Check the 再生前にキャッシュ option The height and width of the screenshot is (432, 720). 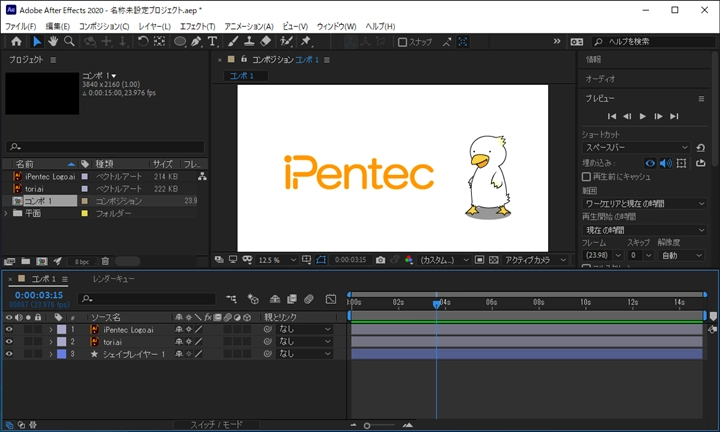click(x=586, y=177)
